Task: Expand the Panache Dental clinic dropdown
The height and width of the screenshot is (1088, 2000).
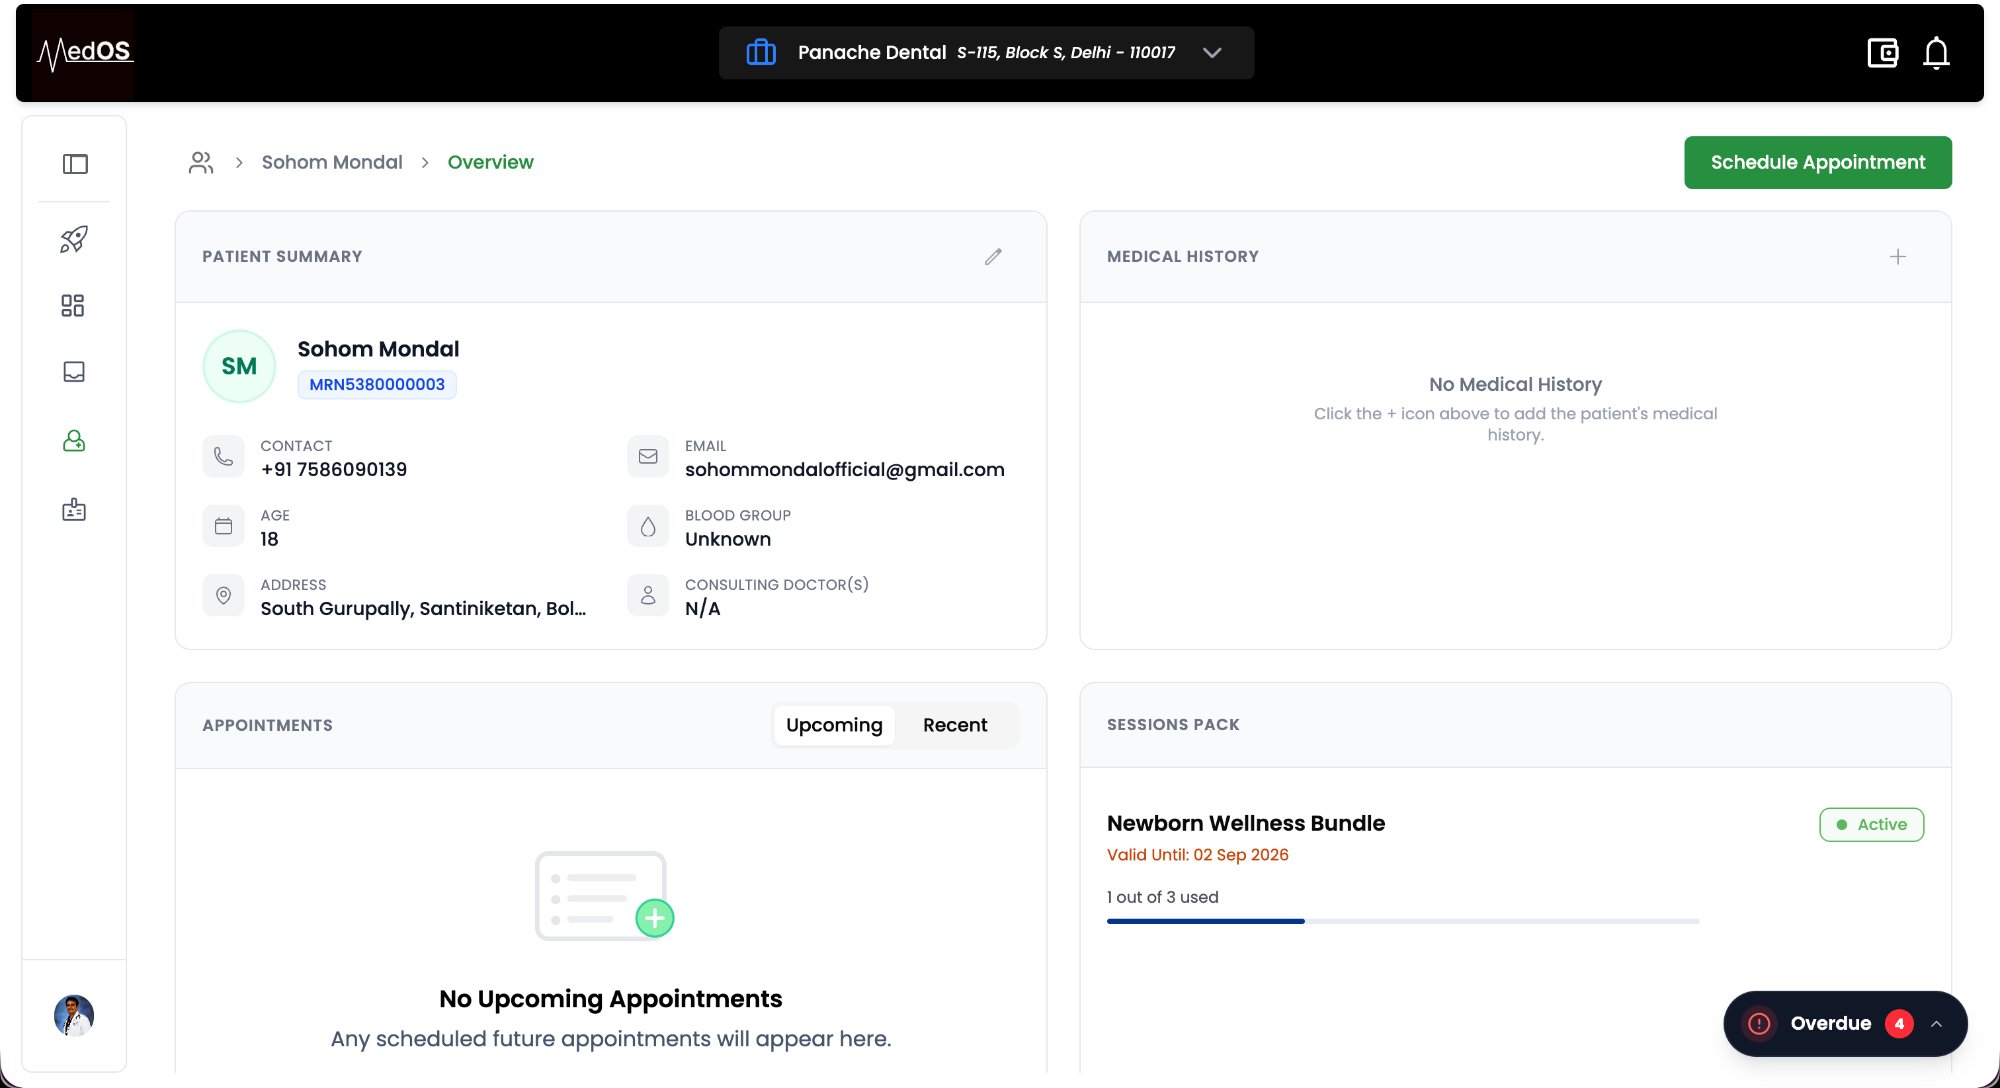Action: tap(1212, 52)
